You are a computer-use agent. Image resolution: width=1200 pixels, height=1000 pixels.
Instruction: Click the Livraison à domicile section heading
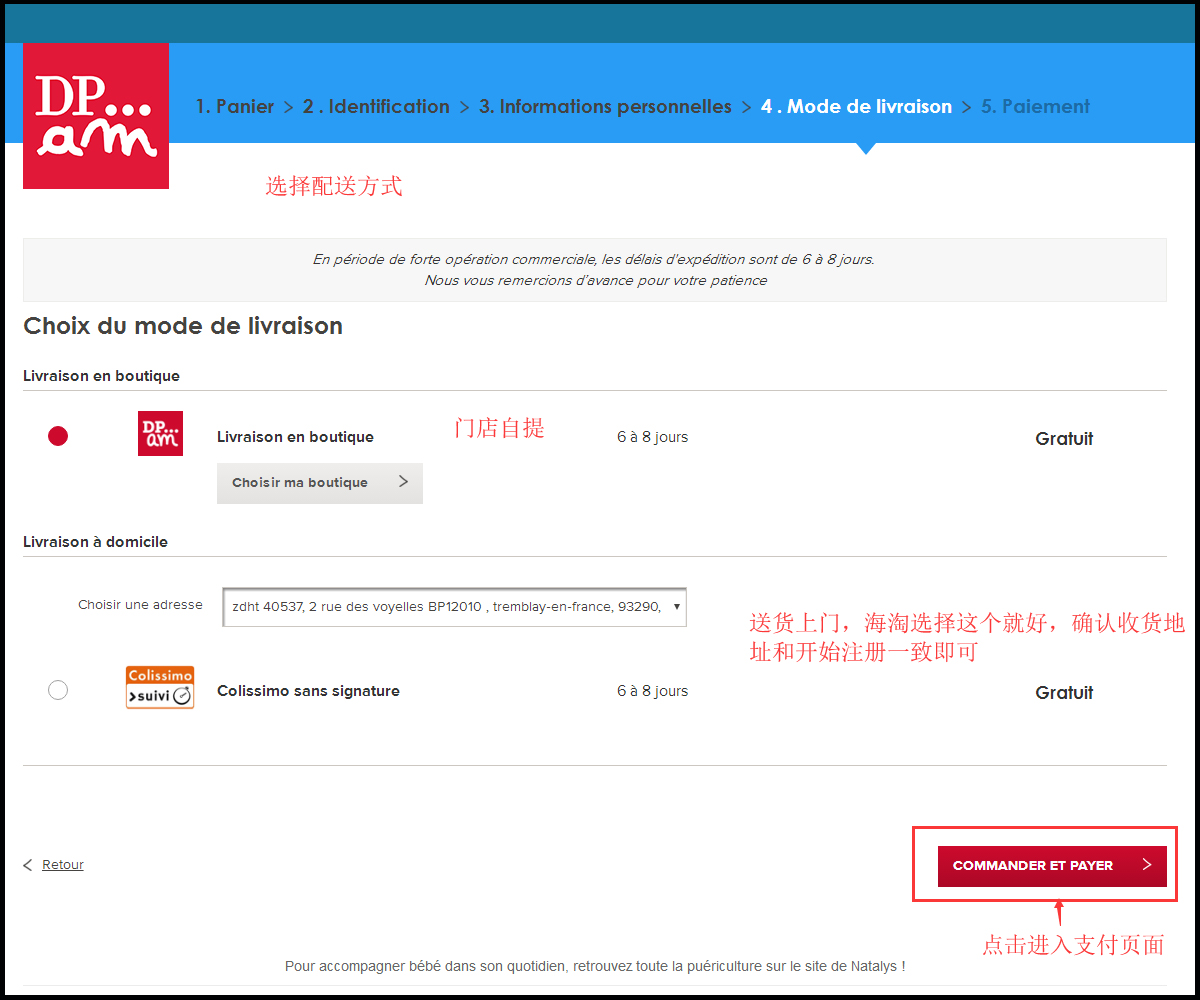click(95, 542)
